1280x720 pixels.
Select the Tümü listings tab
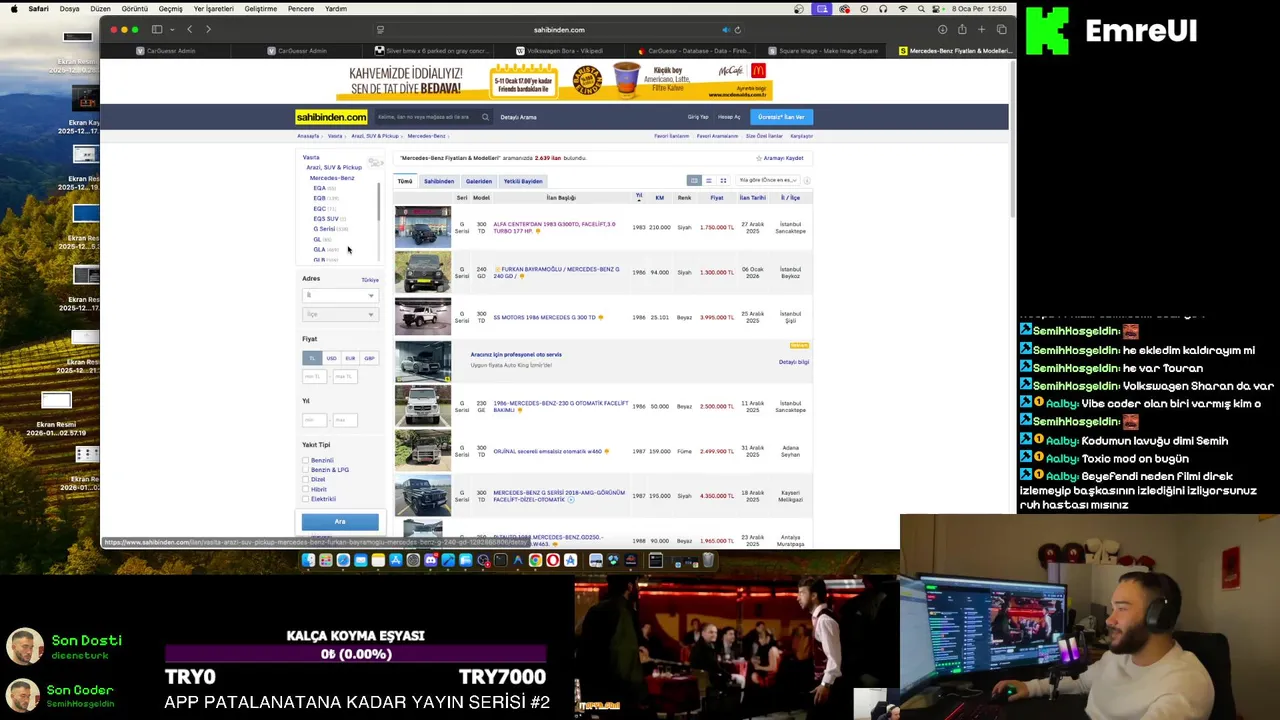pos(405,181)
